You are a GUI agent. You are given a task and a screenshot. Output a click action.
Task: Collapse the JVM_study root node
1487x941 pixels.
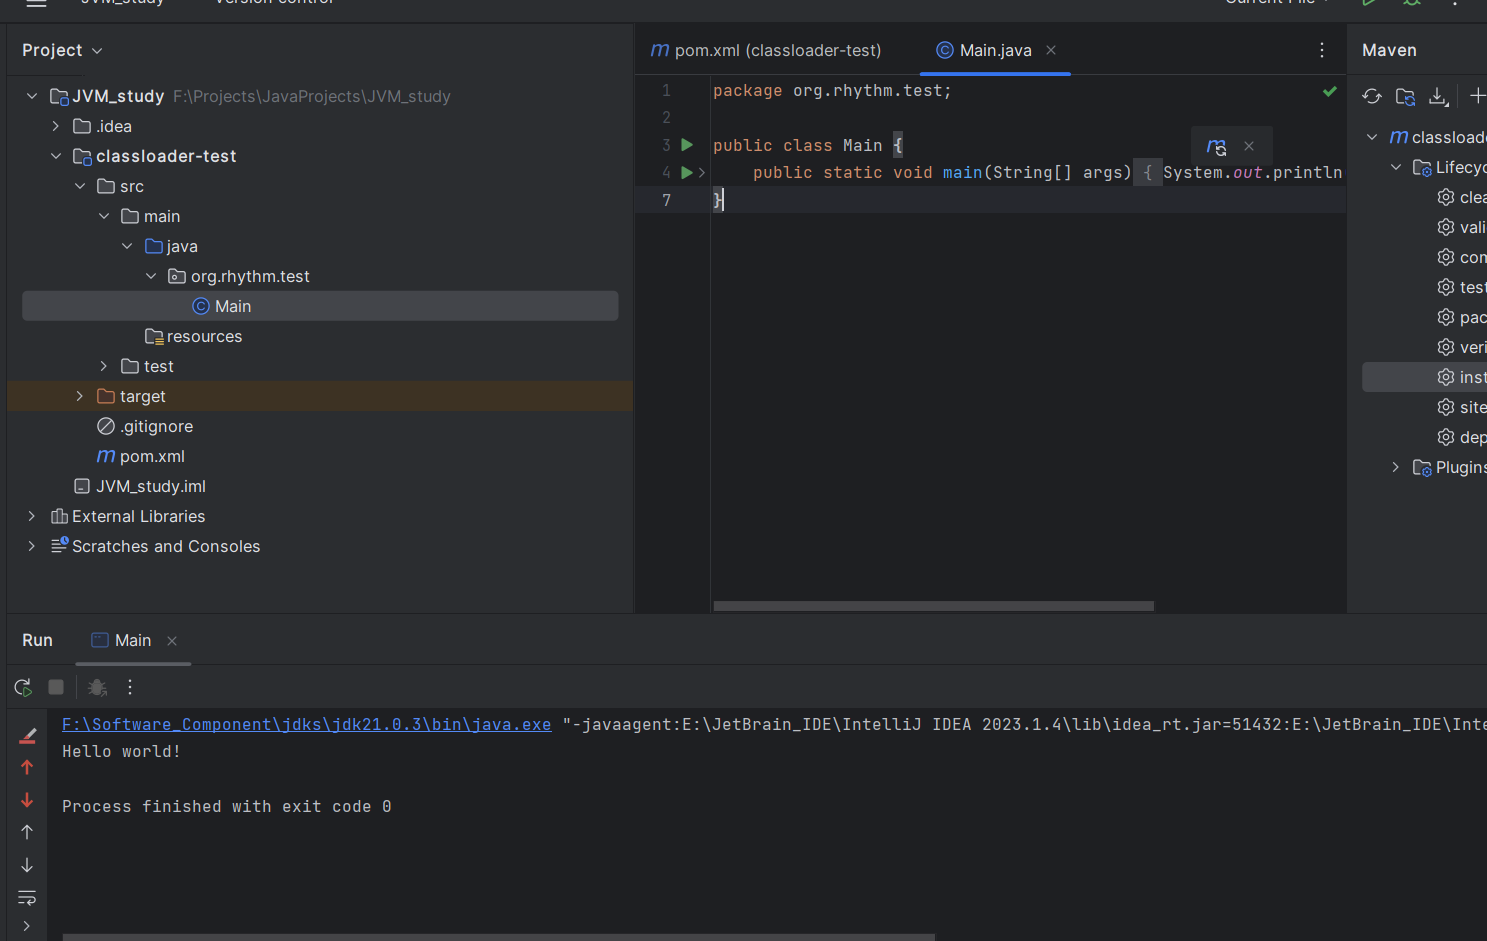click(32, 96)
